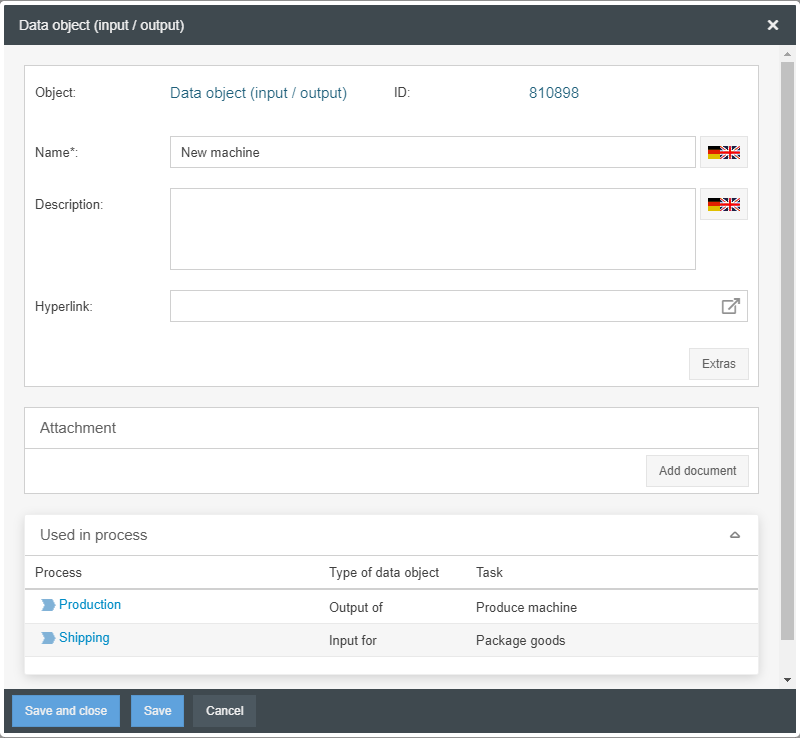Click into the Description text area
Image resolution: width=800 pixels, height=738 pixels.
[x=432, y=229]
